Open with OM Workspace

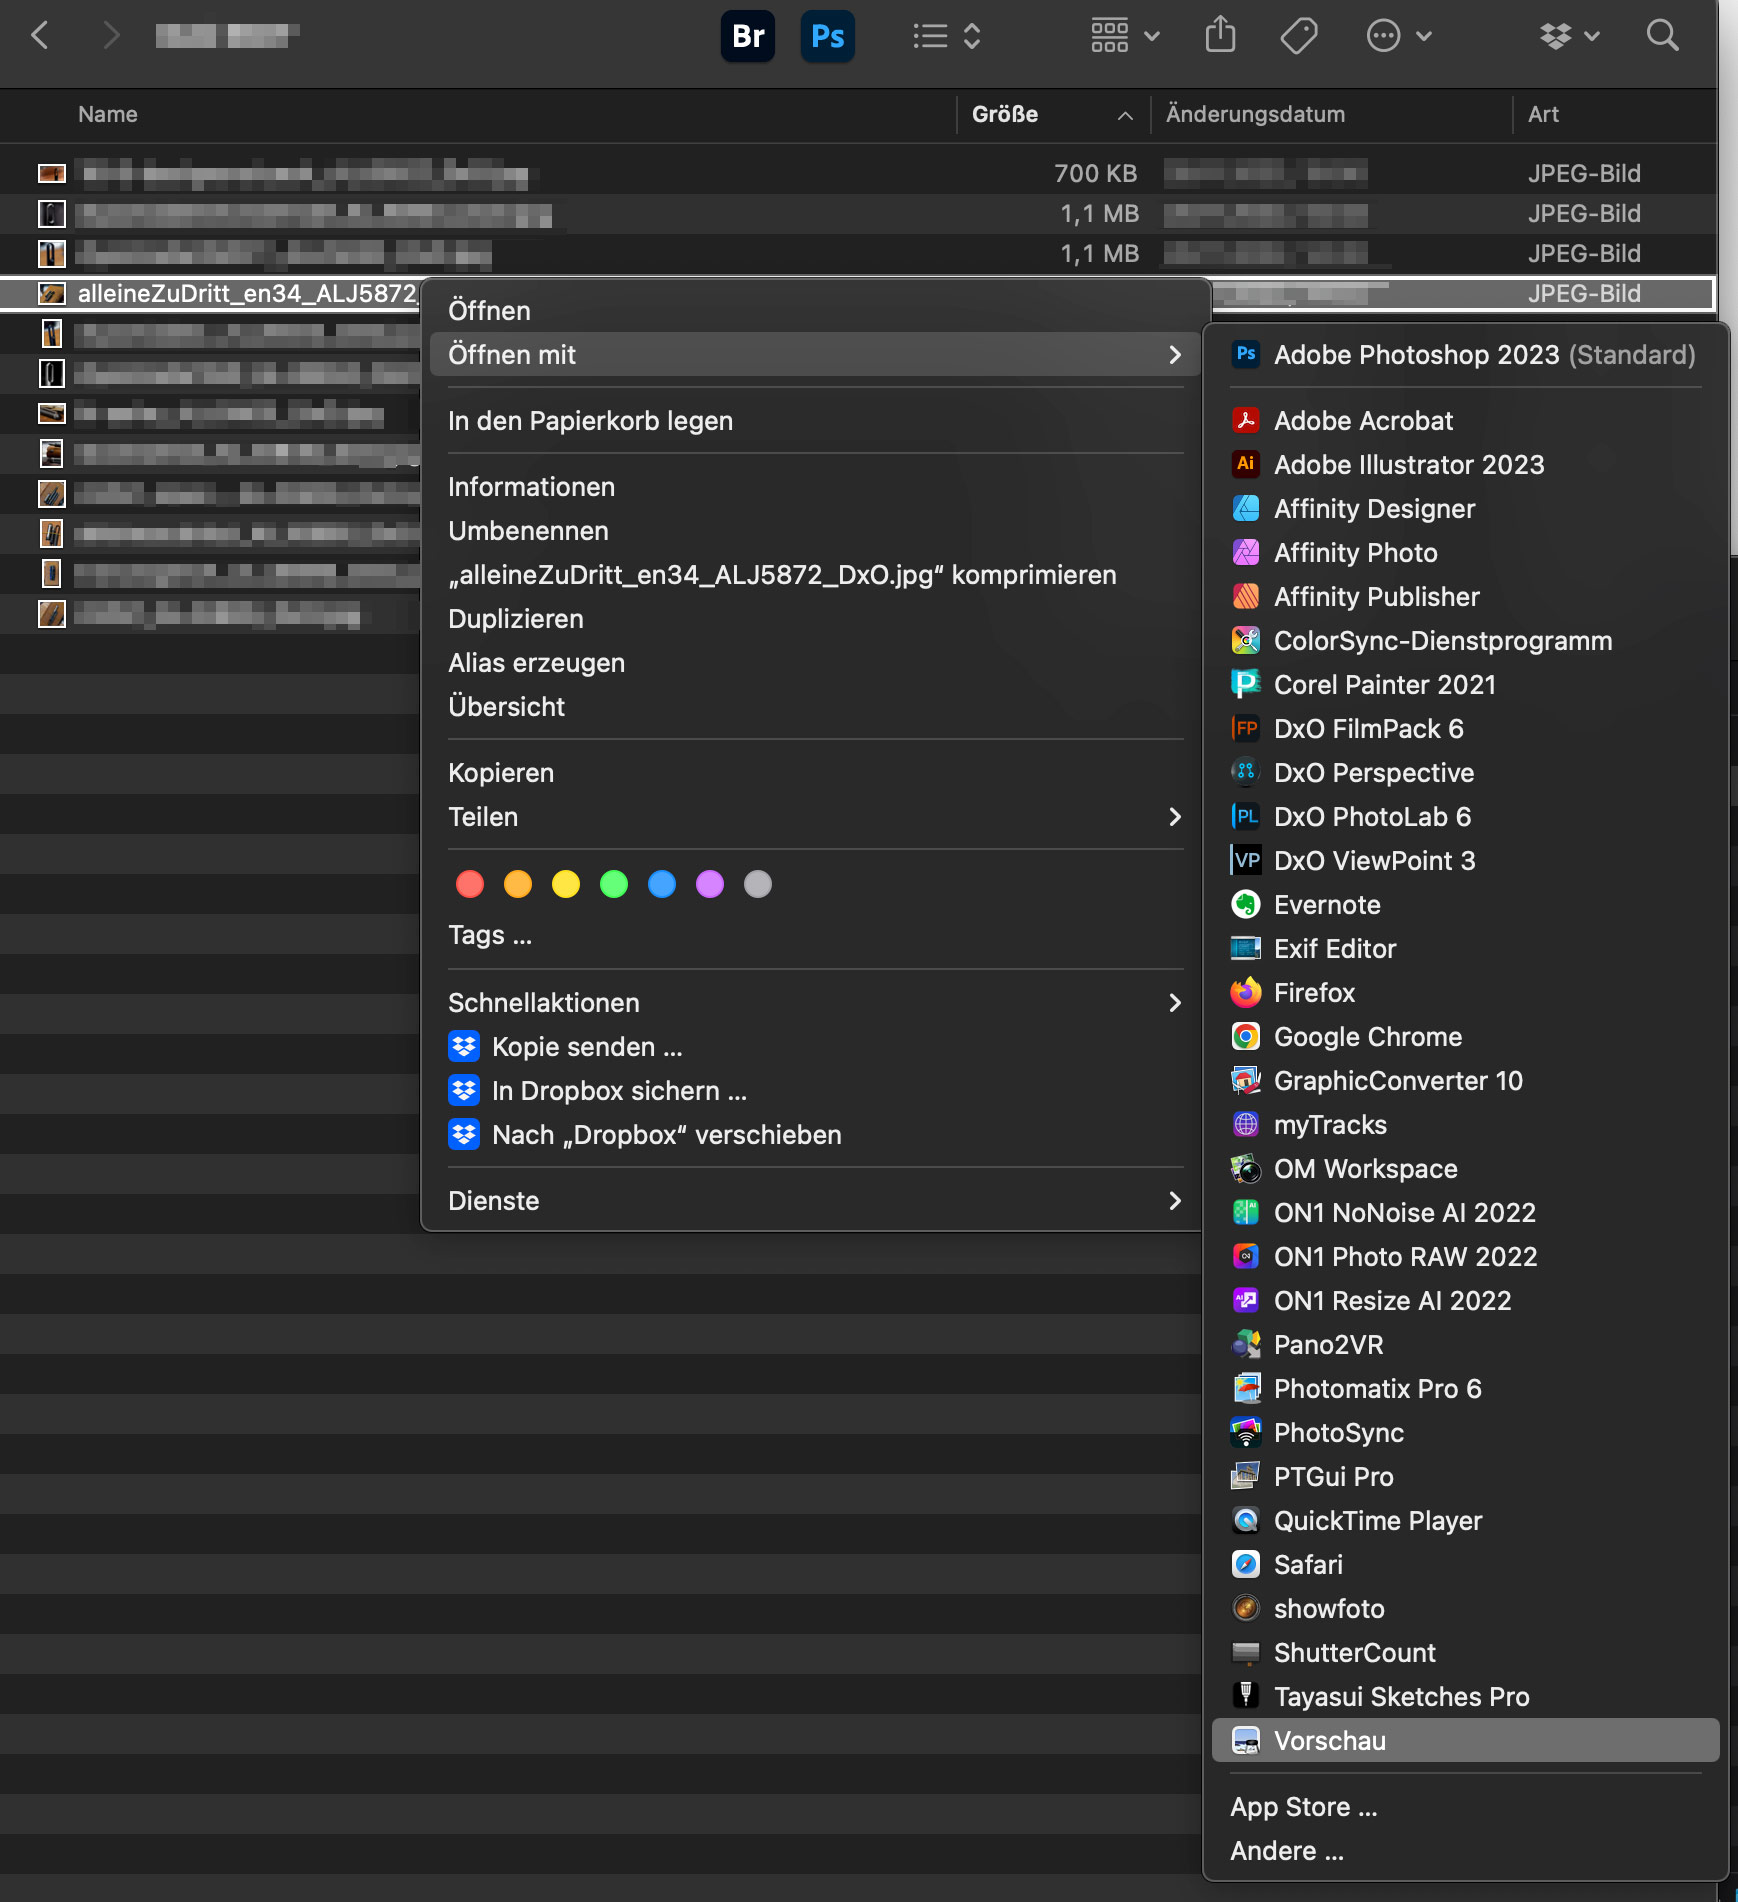coord(1465,1169)
